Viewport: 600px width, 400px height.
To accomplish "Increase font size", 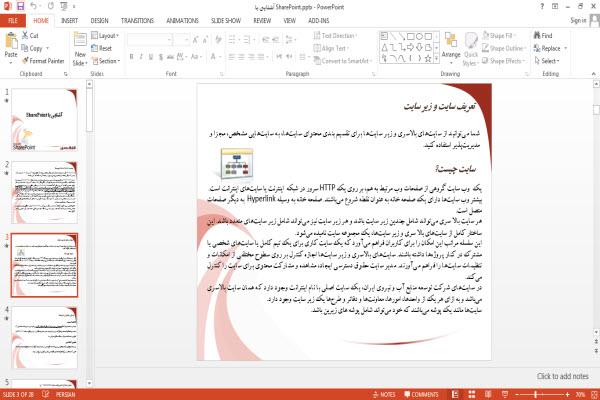I will click(196, 39).
